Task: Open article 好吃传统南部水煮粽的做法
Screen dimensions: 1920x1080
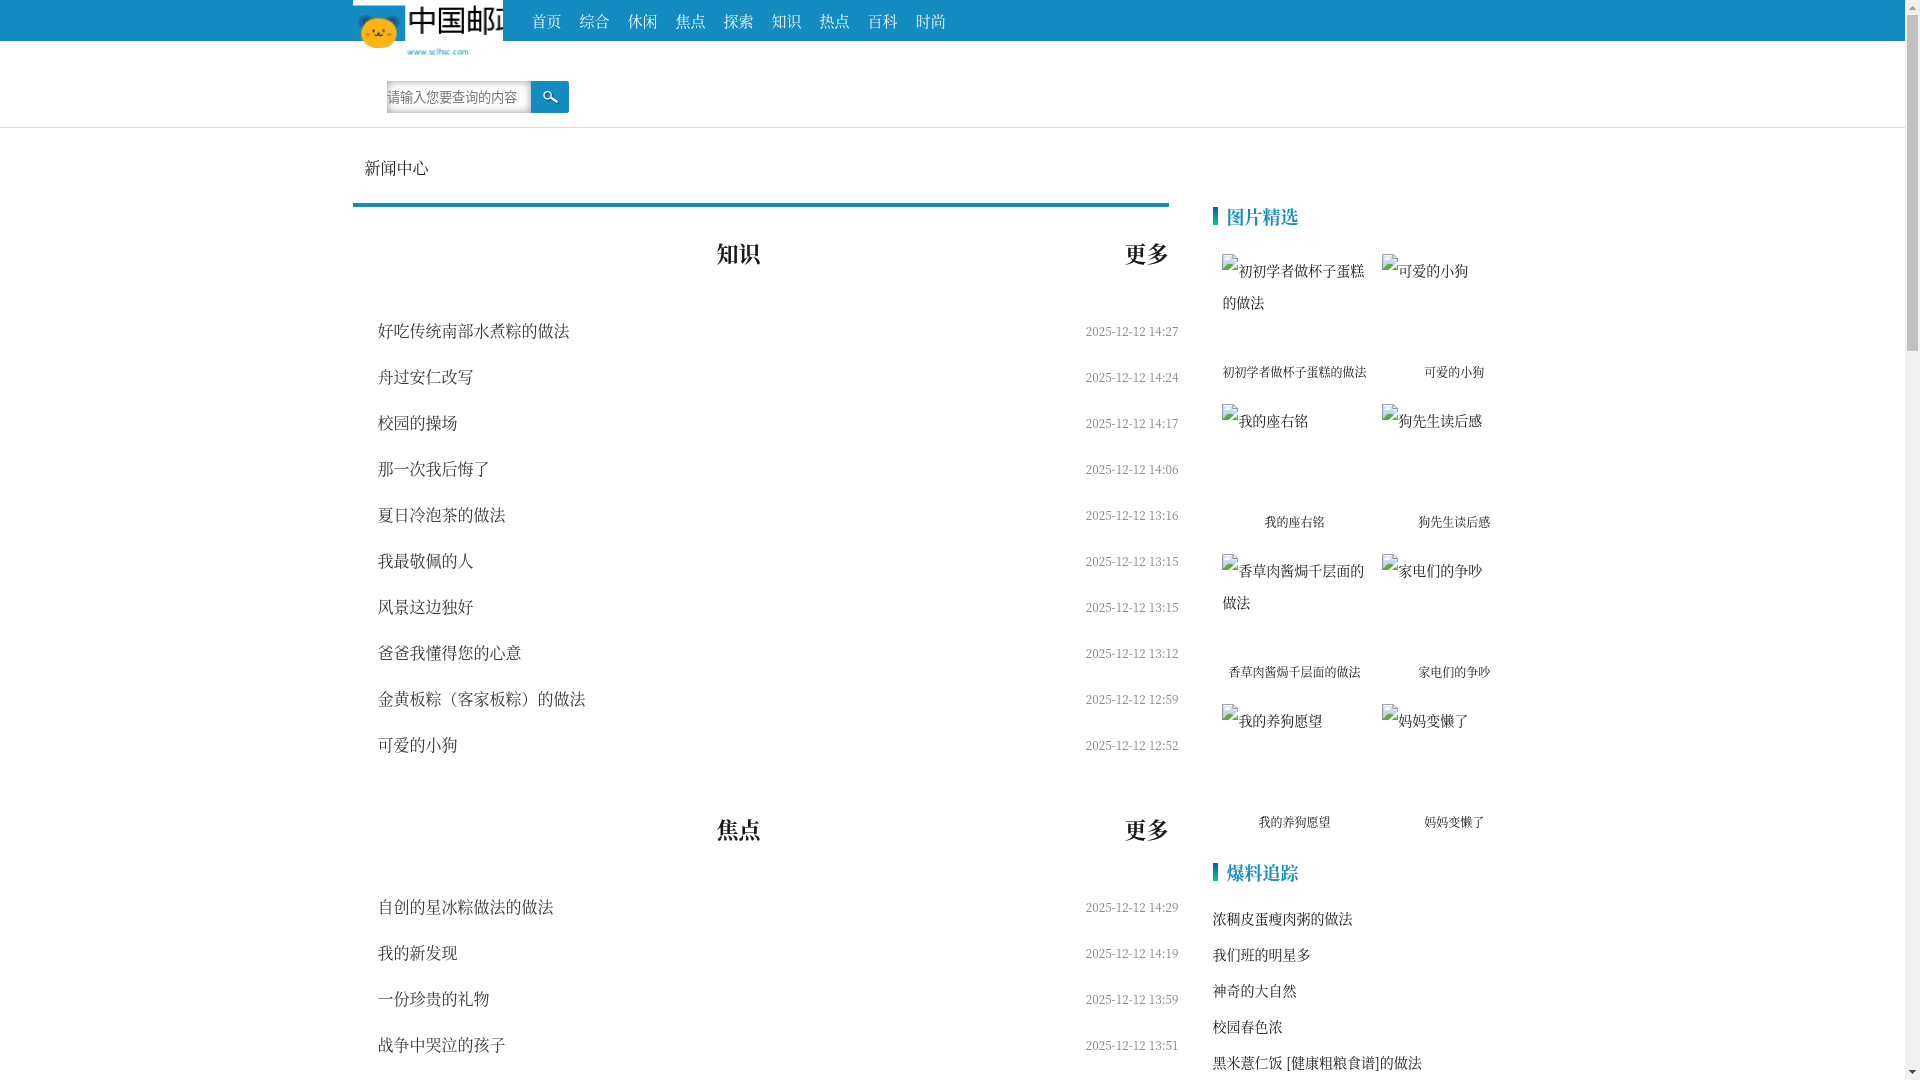Action: click(x=473, y=331)
